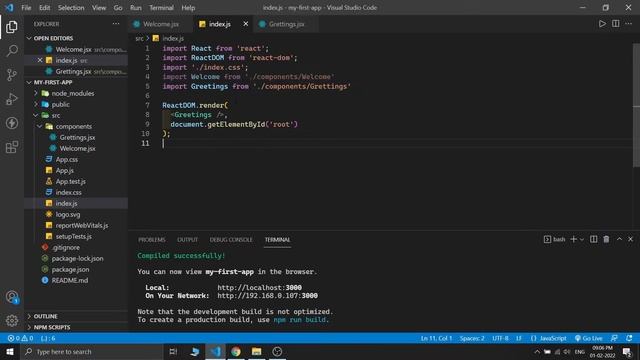The height and width of the screenshot is (360, 640).
Task: Open the Explorer view in activity bar
Action: point(12,27)
